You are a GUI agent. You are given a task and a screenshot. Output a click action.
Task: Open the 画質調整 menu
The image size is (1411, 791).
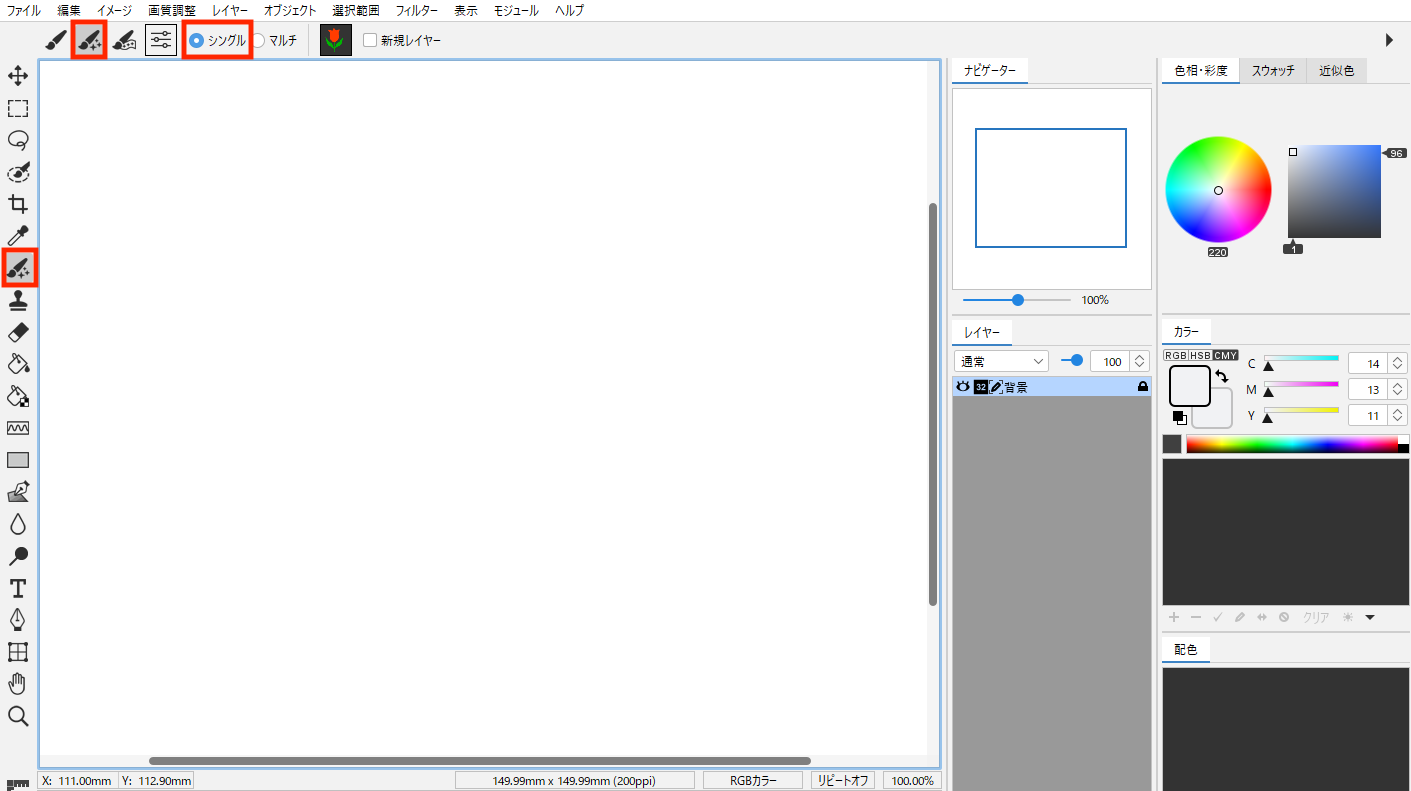click(172, 10)
